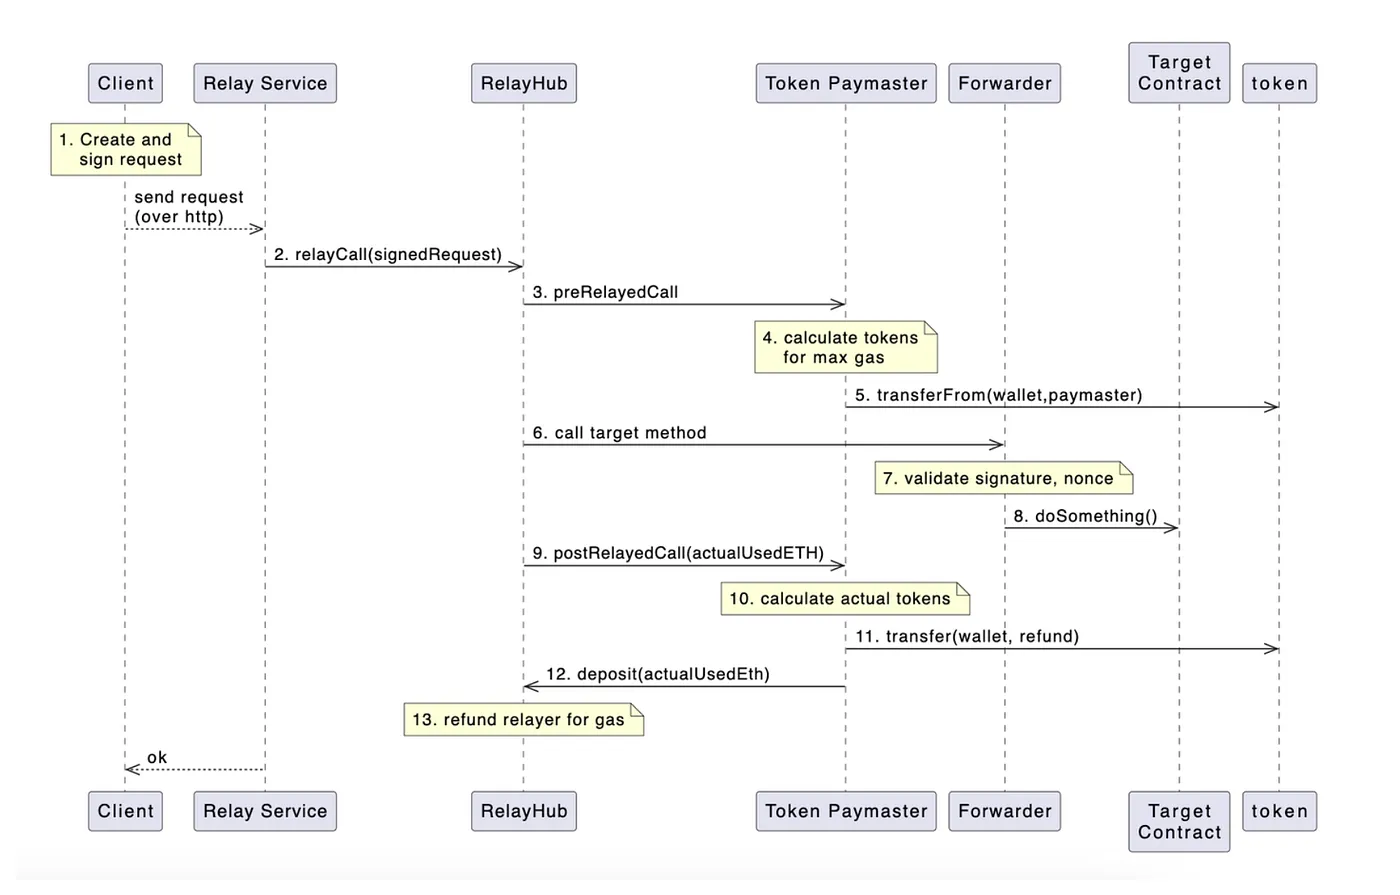Click the "10. calculate actual tokens" note
The image size is (1400, 895).
pyautogui.click(x=845, y=599)
